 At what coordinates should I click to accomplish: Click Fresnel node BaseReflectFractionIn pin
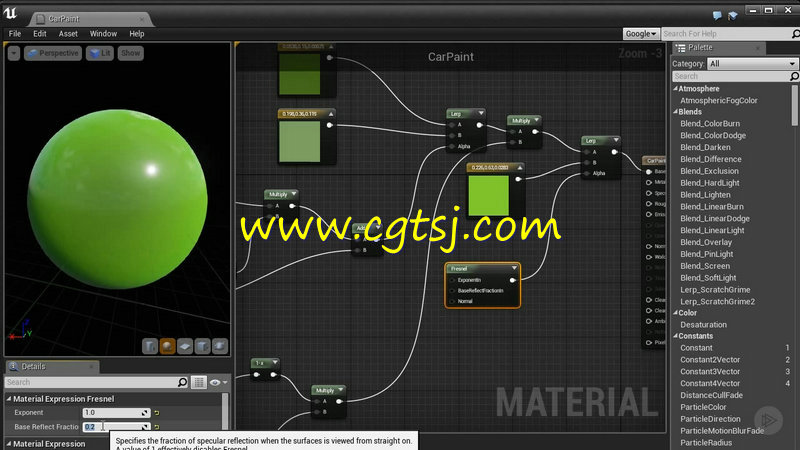(x=453, y=291)
